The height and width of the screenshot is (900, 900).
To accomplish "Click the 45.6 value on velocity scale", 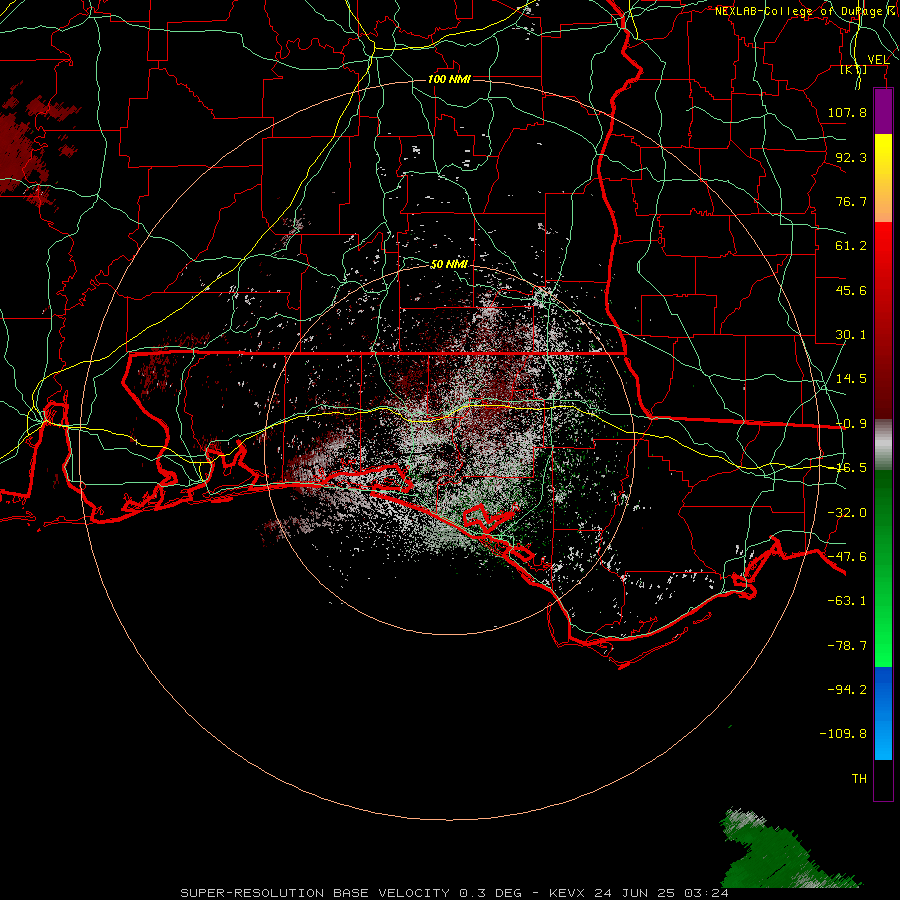I will (851, 290).
